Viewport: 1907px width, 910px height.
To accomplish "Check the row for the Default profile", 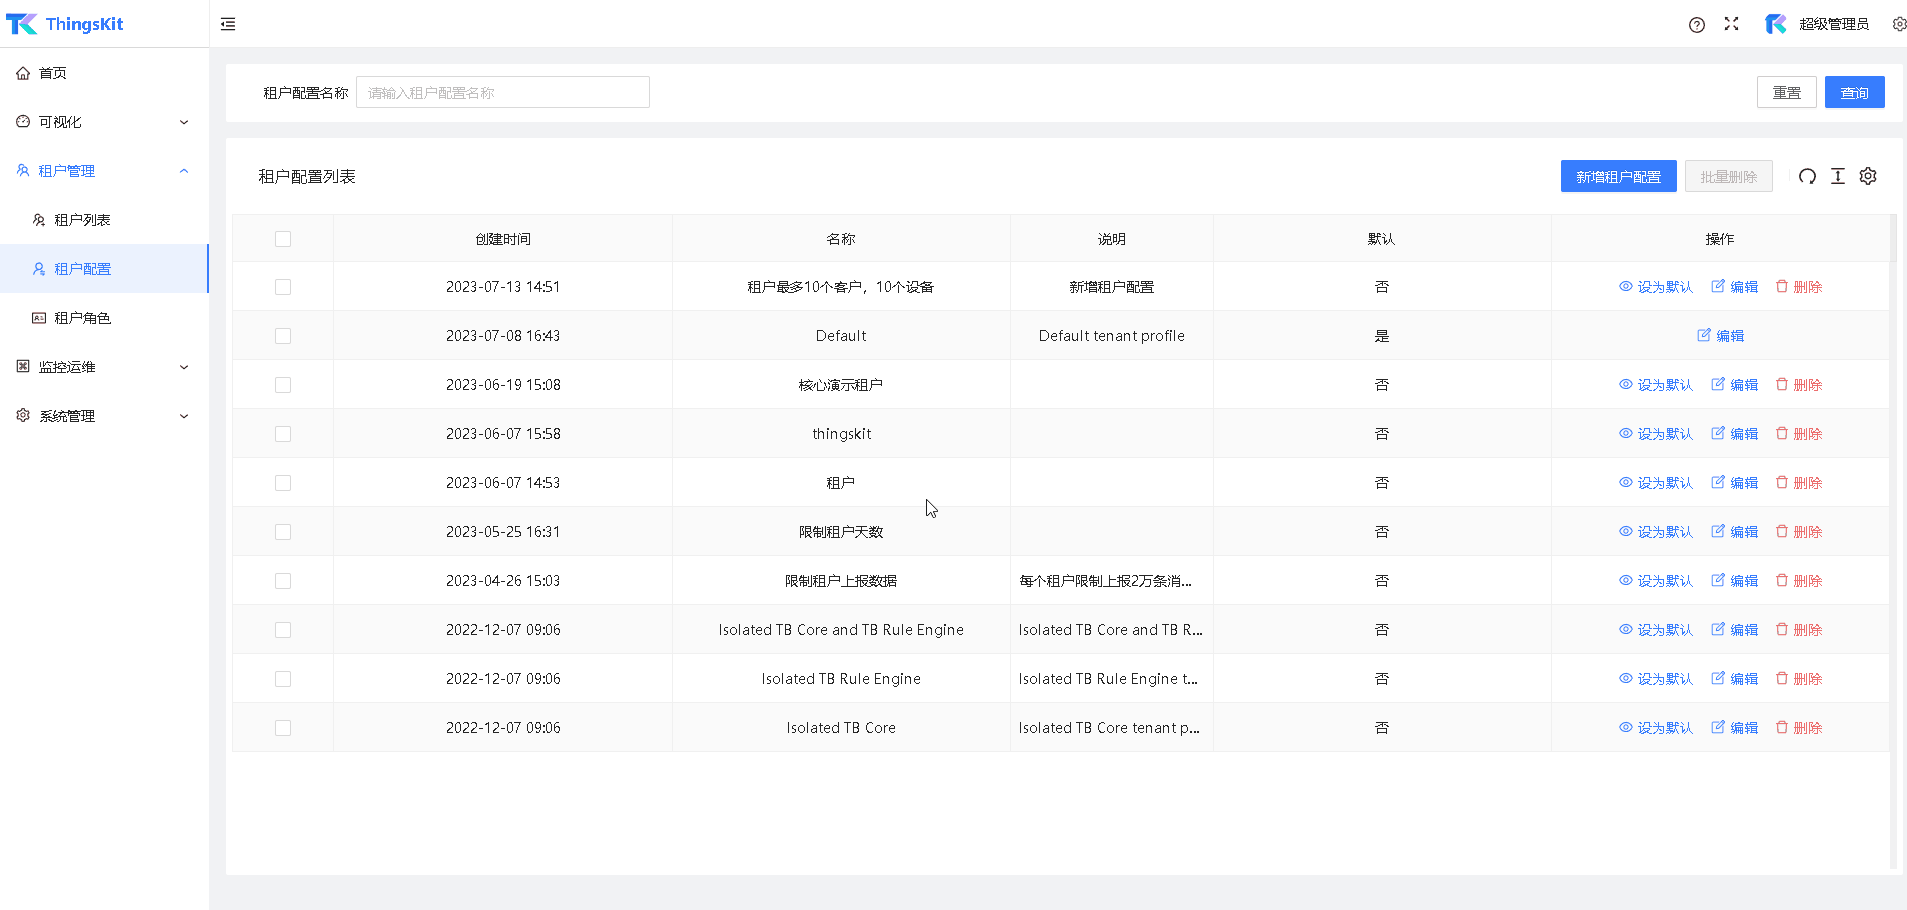I will [x=283, y=336].
